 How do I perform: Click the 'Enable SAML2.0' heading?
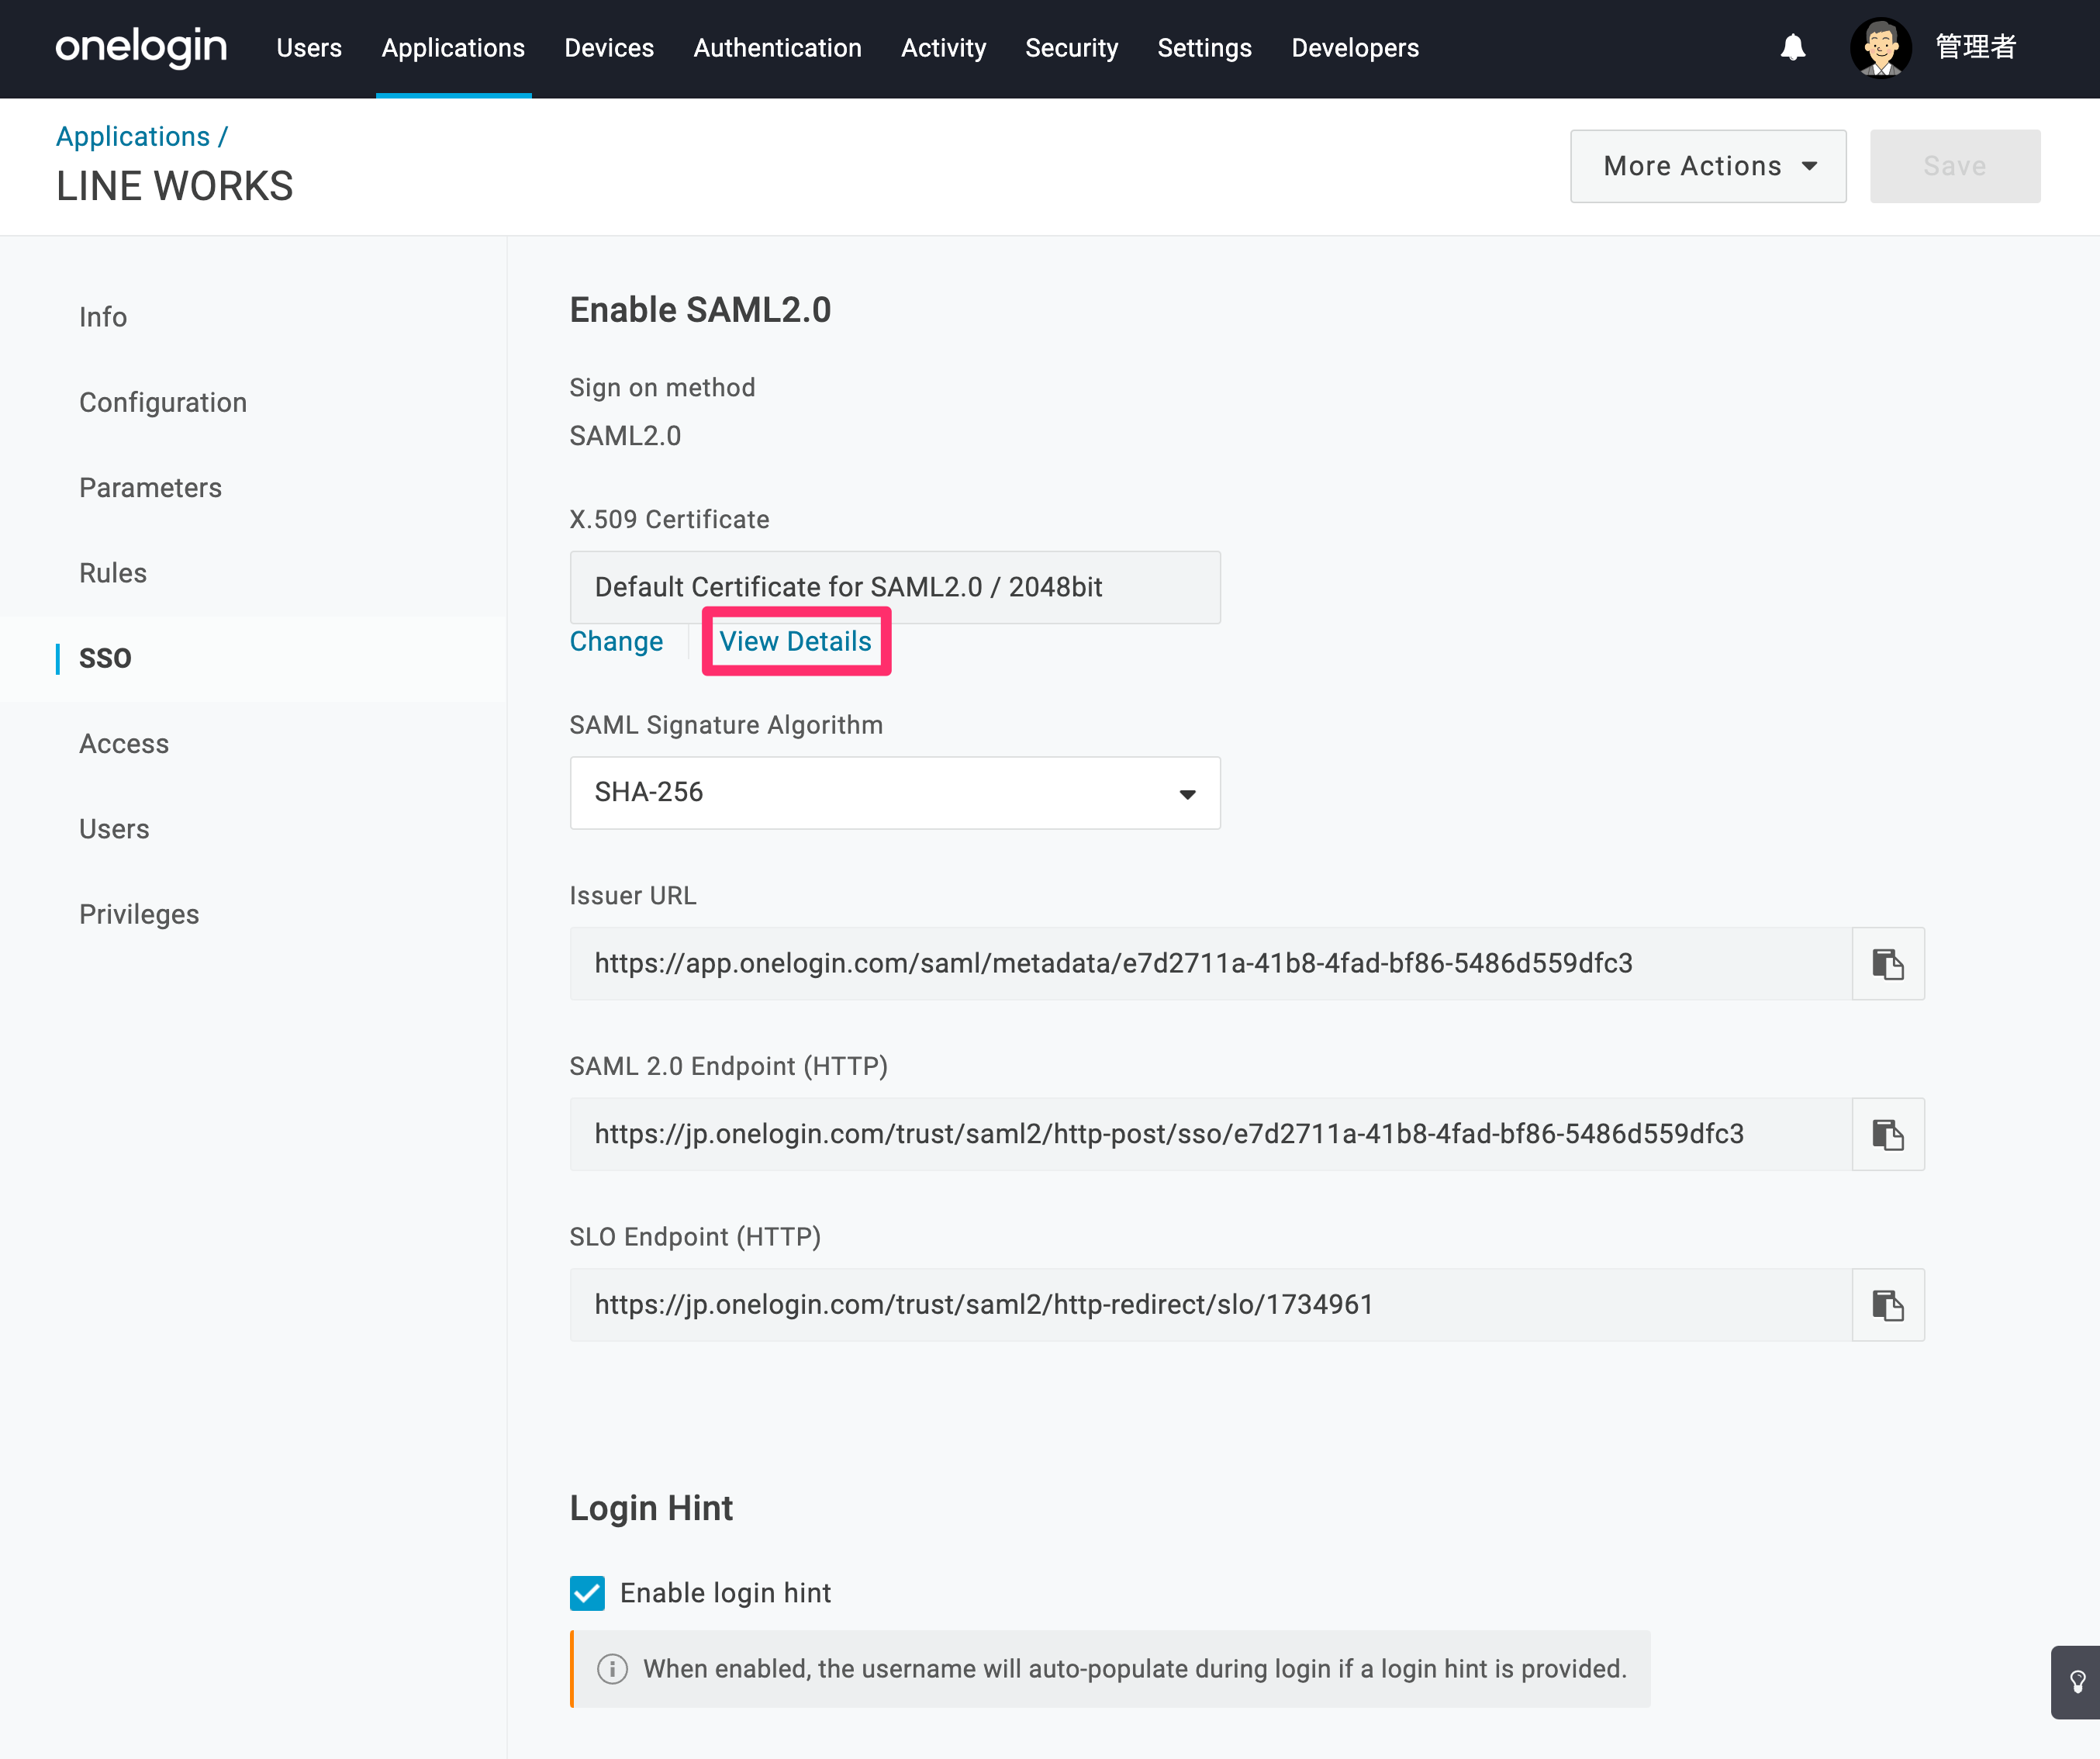(700, 310)
